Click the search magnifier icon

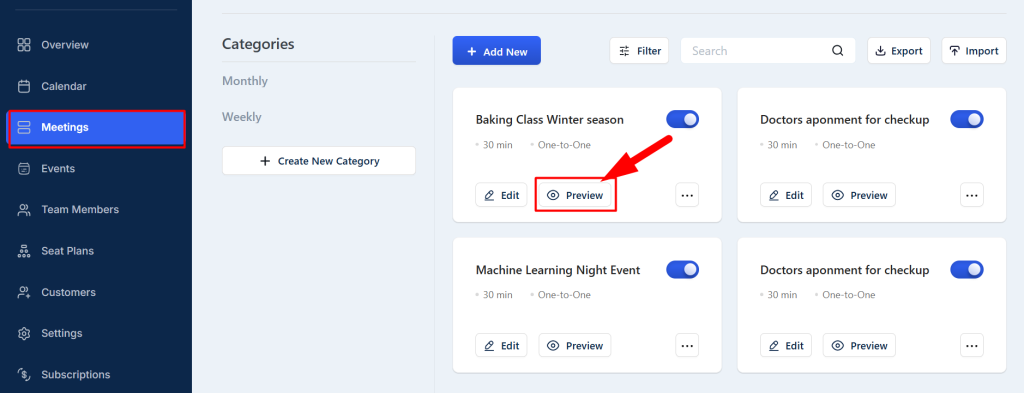coord(838,51)
